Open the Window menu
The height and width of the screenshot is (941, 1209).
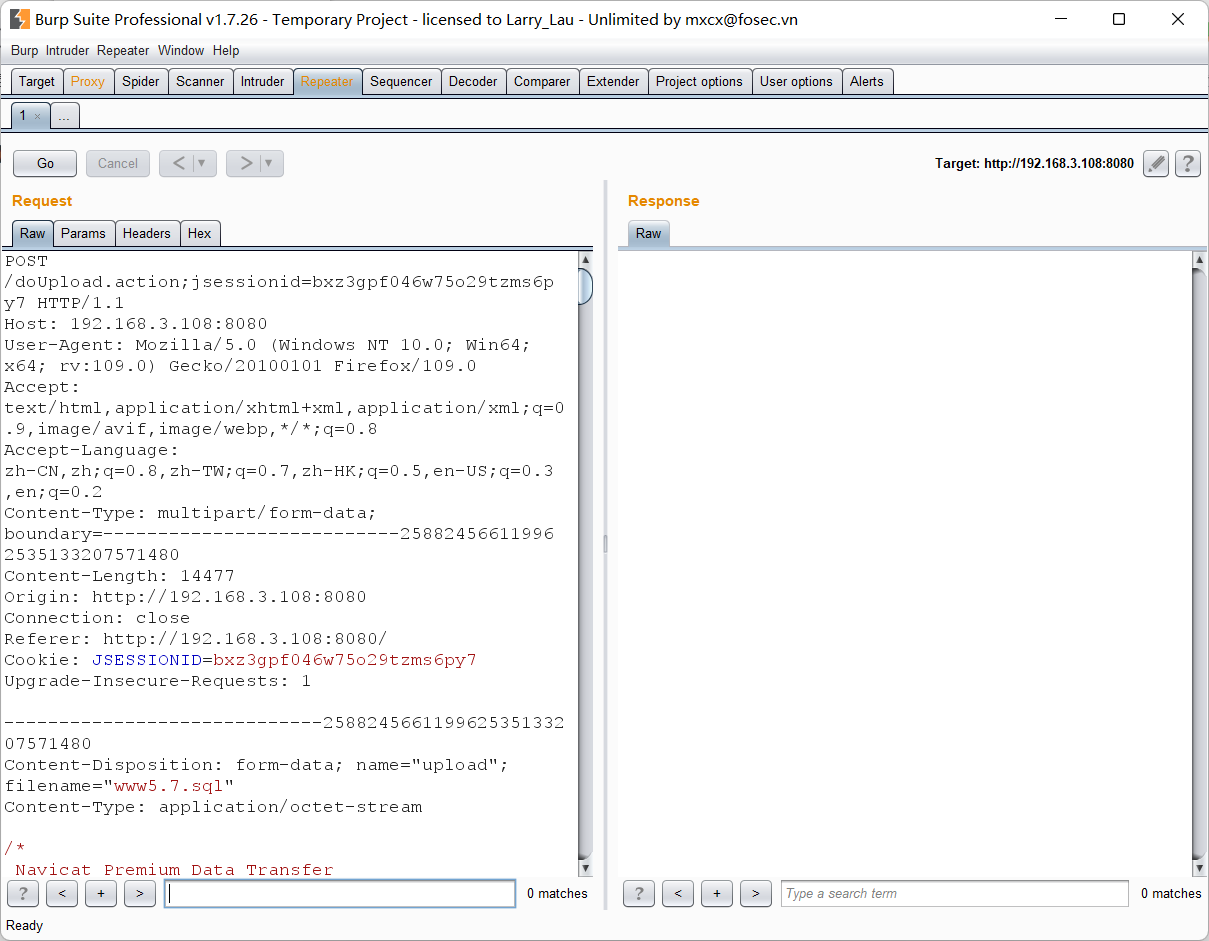coord(181,50)
